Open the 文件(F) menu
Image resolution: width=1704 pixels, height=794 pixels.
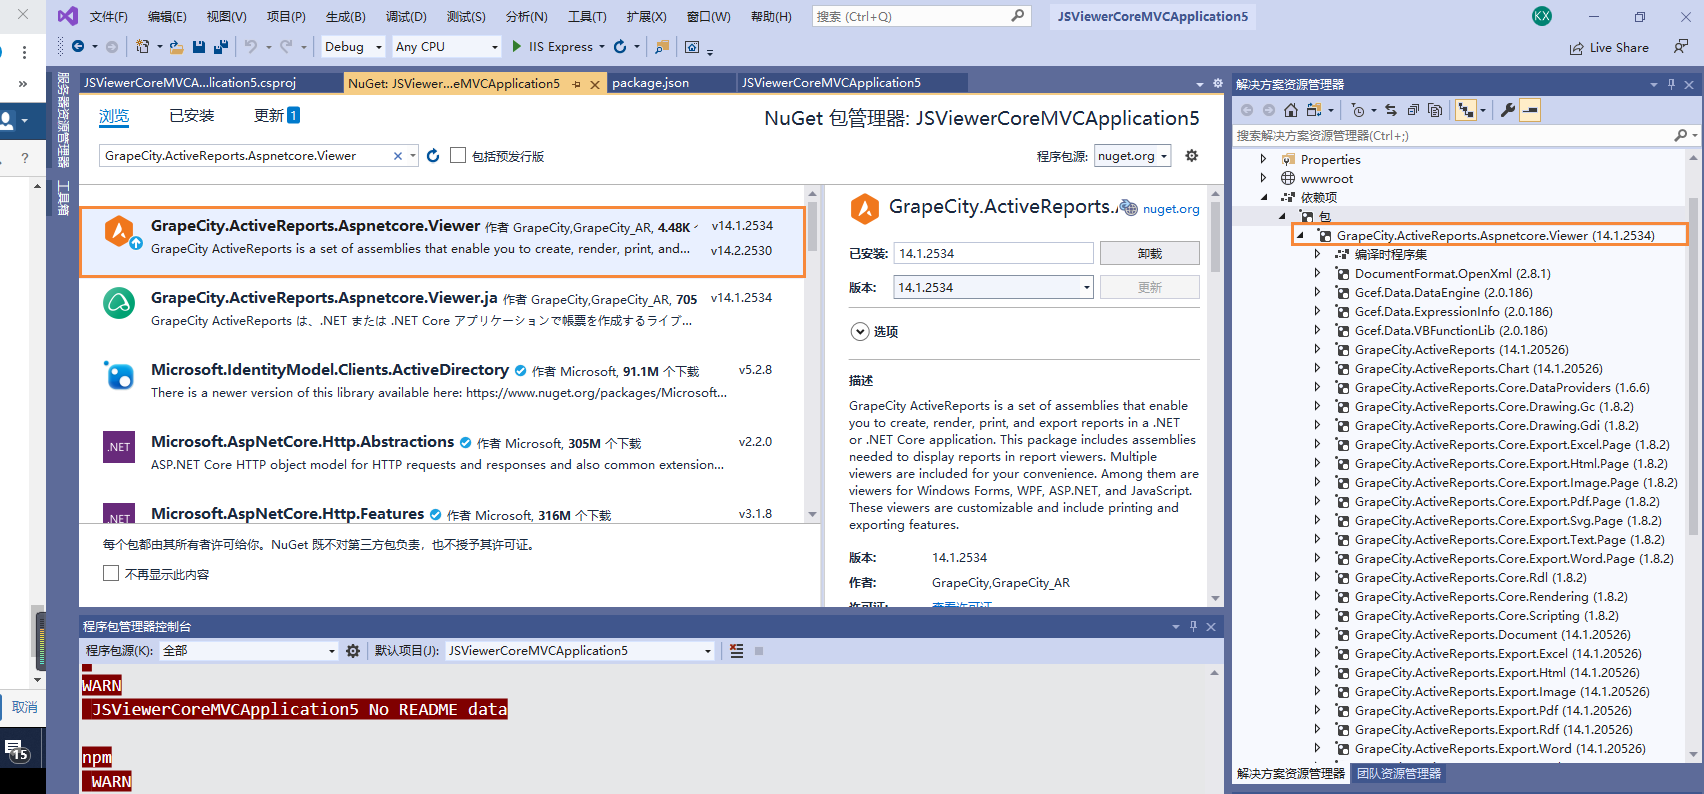[109, 17]
